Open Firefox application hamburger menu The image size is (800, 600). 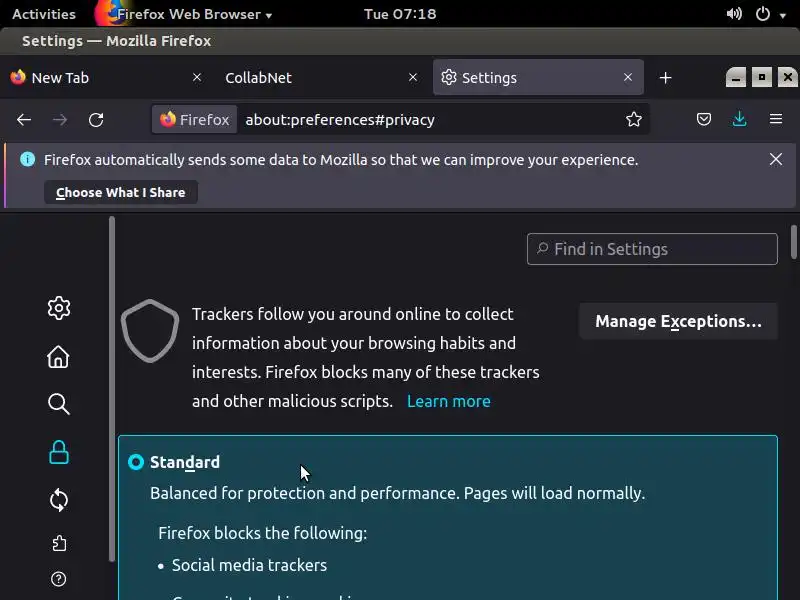point(775,120)
